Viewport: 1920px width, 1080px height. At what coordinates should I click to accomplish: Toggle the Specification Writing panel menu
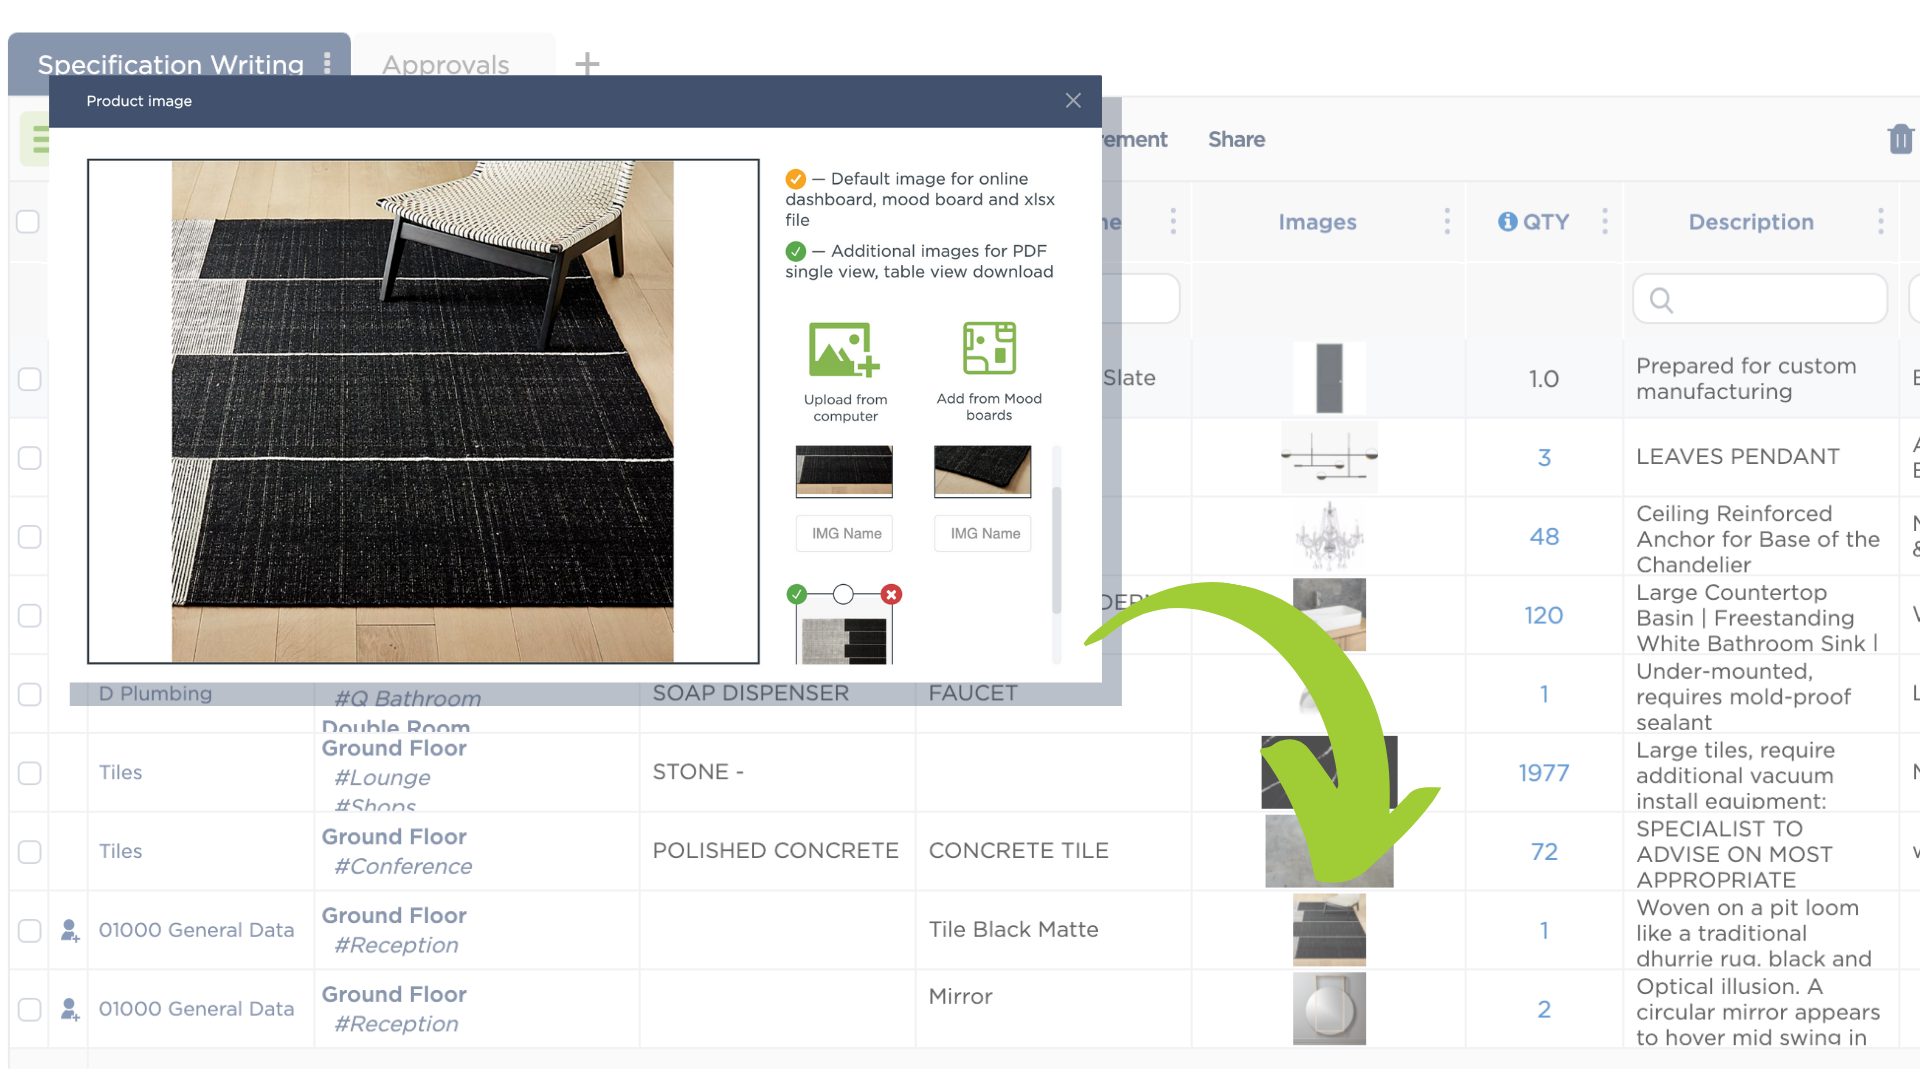pos(326,61)
